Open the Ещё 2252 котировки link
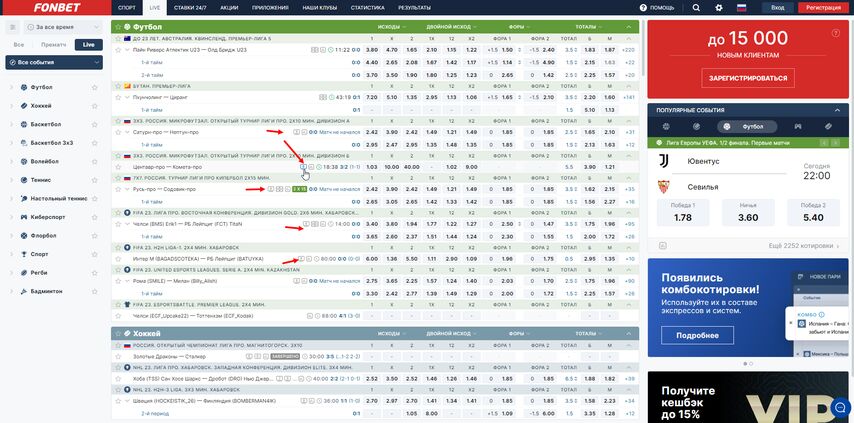 point(803,246)
